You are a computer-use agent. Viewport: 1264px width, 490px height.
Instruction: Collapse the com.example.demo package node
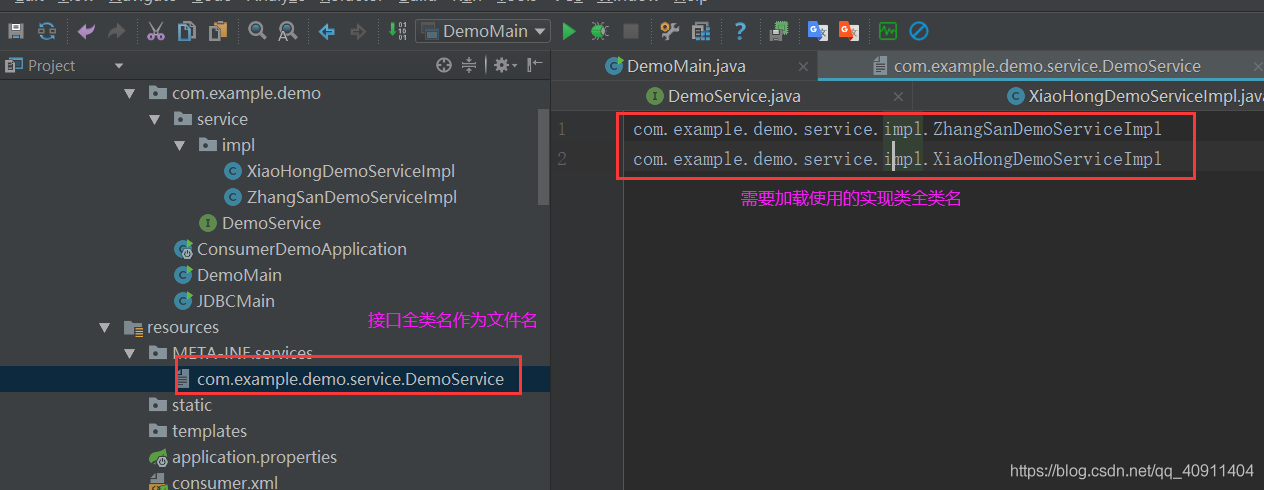pos(128,93)
